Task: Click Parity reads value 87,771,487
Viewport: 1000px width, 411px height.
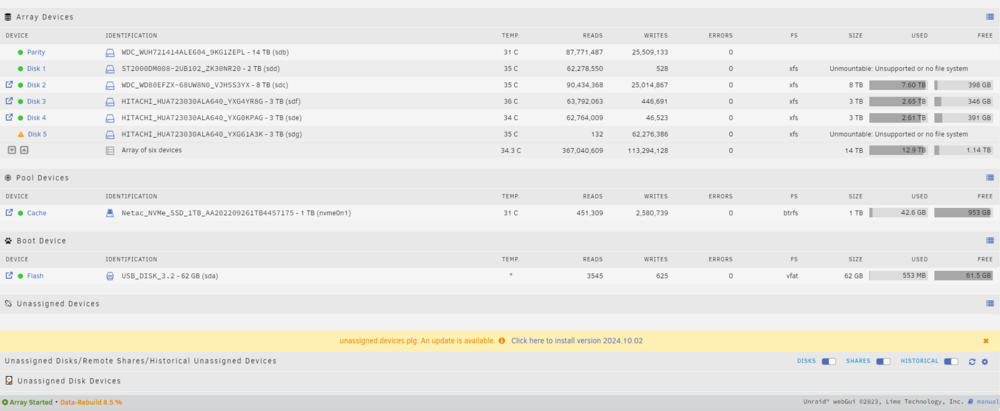Action: [584, 52]
